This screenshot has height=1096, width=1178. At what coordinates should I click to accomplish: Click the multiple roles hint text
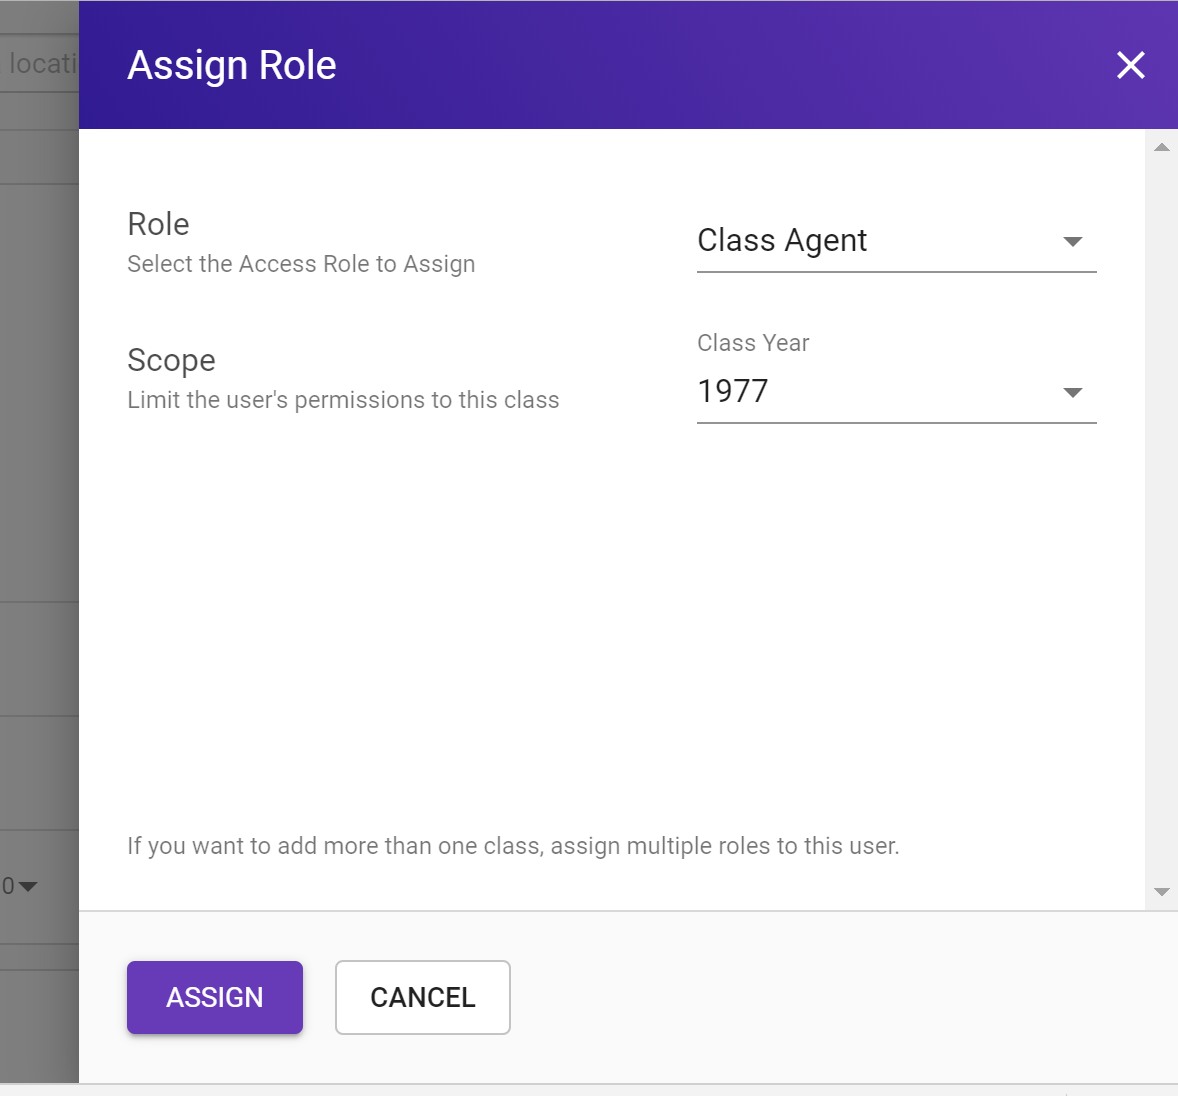point(513,846)
